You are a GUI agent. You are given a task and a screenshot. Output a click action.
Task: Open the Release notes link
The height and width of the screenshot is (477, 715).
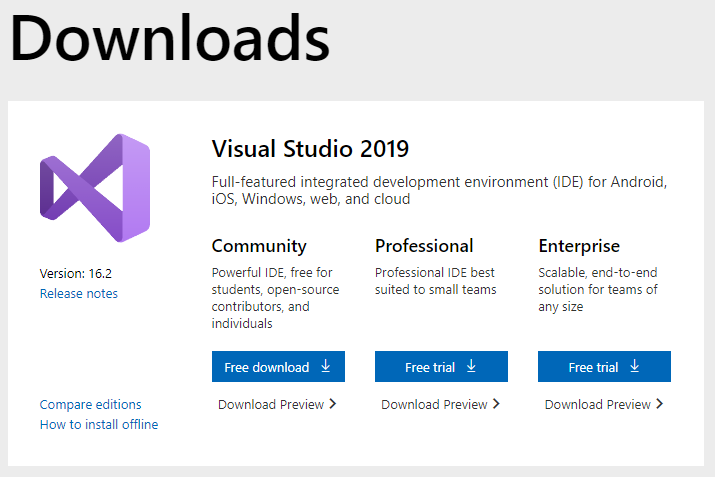78,293
